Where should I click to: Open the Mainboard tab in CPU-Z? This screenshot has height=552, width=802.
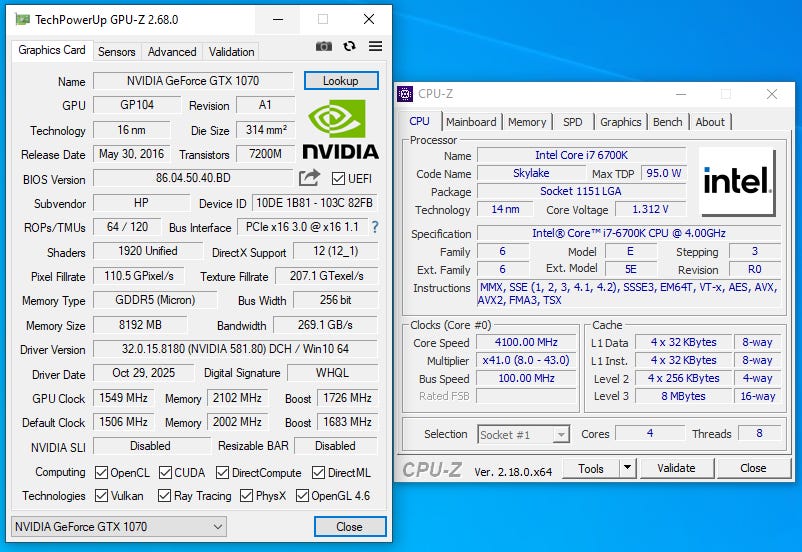point(471,122)
